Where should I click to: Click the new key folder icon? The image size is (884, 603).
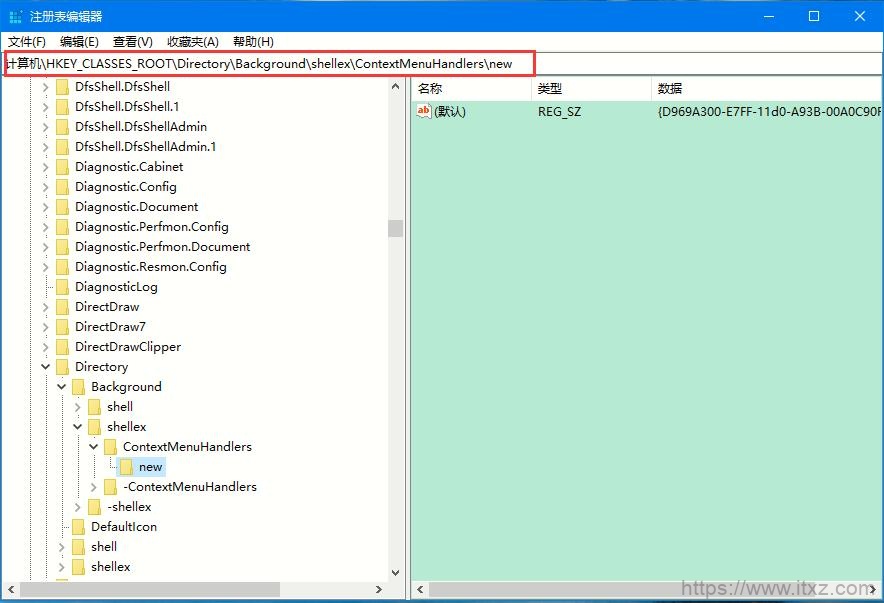click(126, 467)
